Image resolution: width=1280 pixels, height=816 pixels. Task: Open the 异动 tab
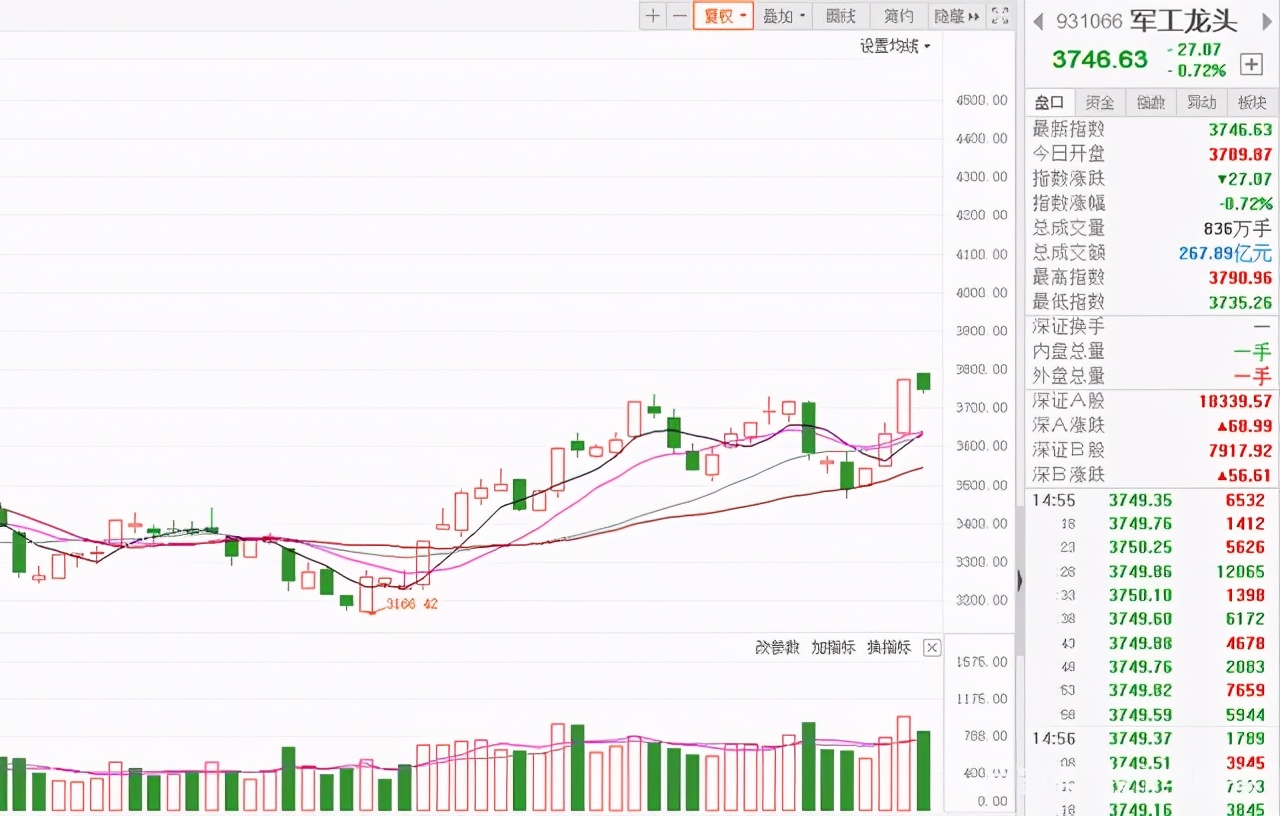tap(1202, 102)
